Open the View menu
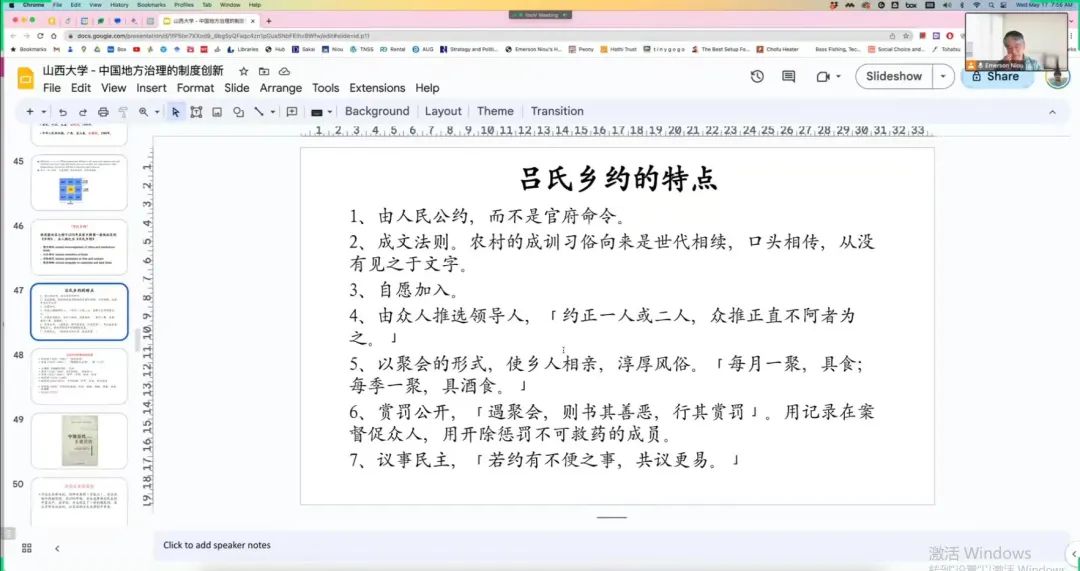The width and height of the screenshot is (1080, 571). tap(114, 88)
